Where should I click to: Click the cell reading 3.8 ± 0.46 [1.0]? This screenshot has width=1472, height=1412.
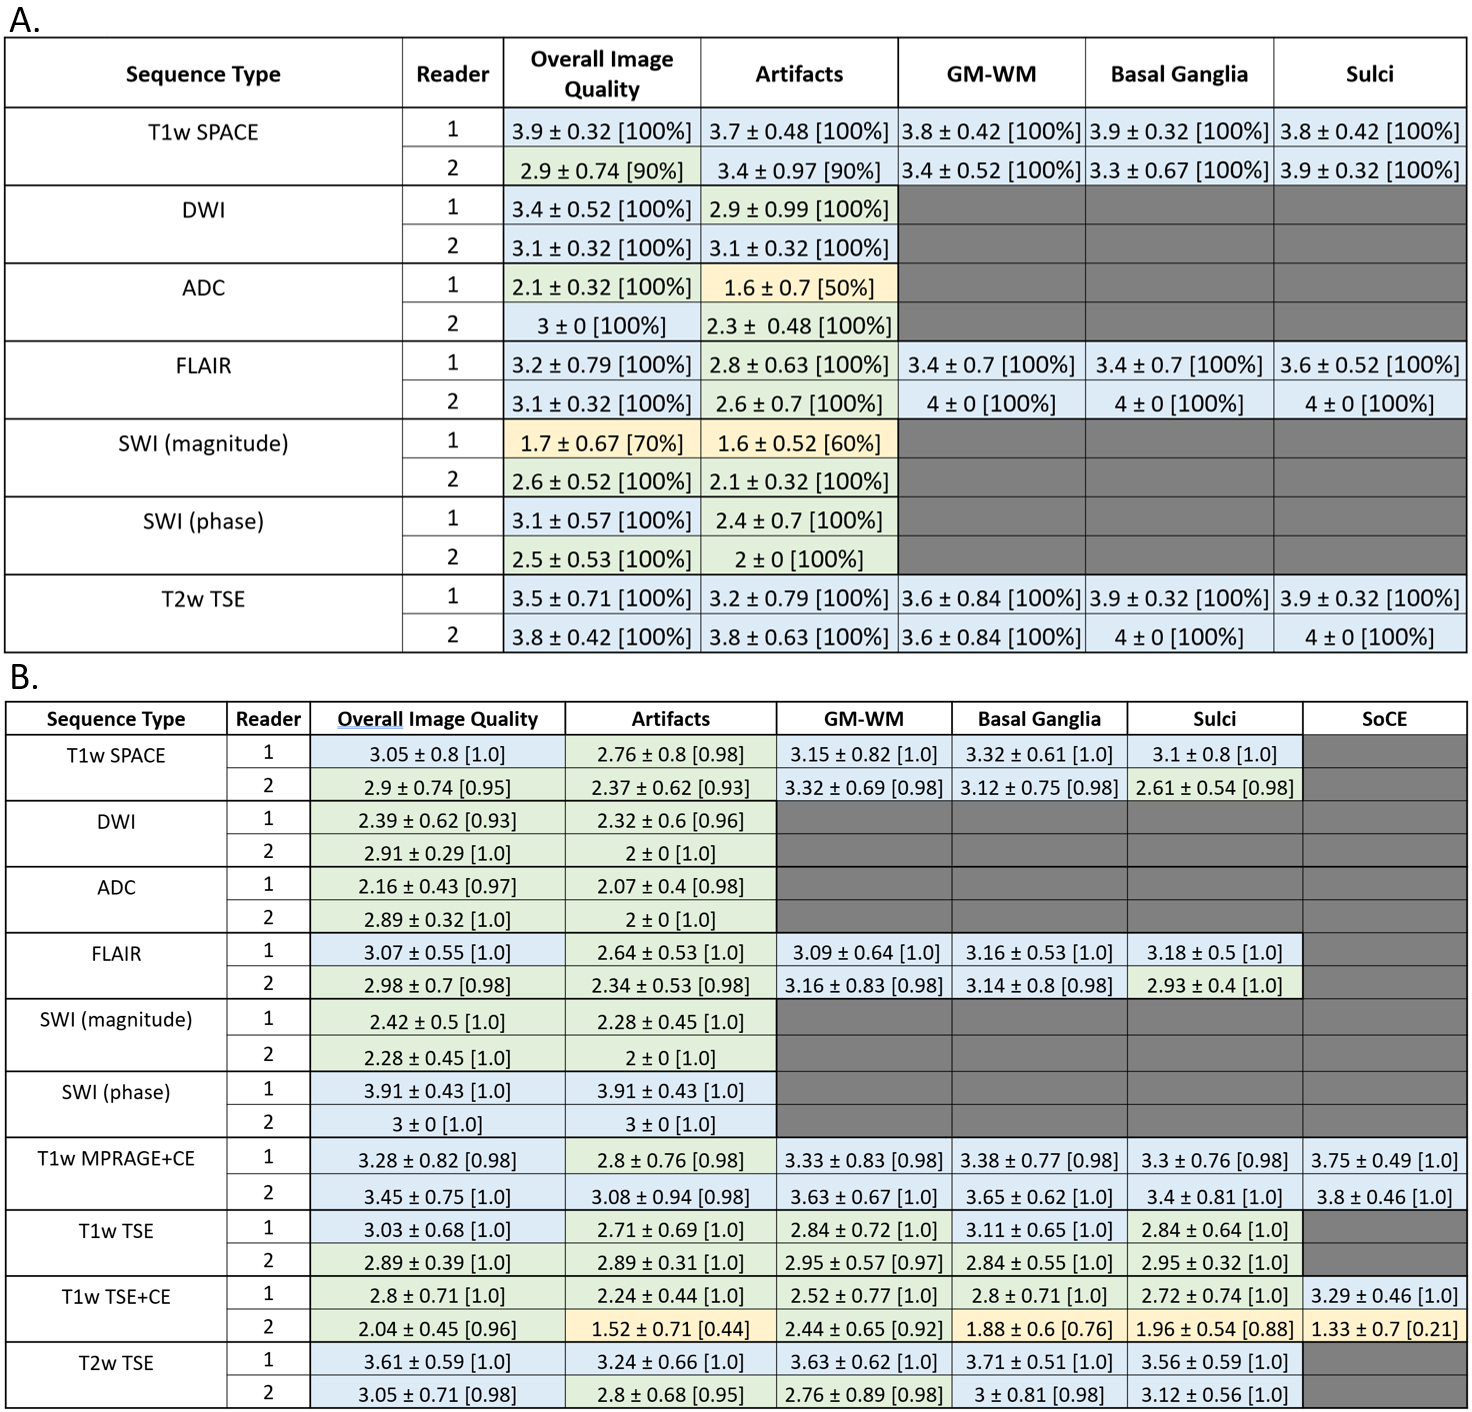coord(1384,1196)
